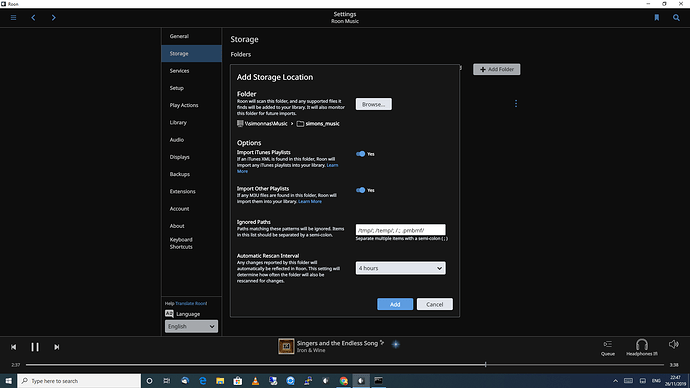The image size is (690, 388).
Task: Cancel the Add Storage Location dialog
Action: 435,304
